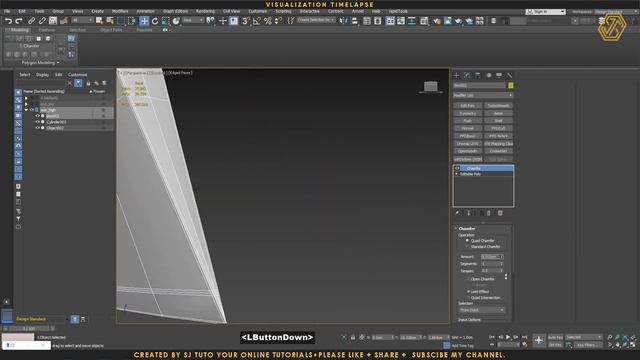Viewport: 640px width, 360px height.
Task: Toggle visibility eye of Chamfer modifier
Action: pos(457,168)
